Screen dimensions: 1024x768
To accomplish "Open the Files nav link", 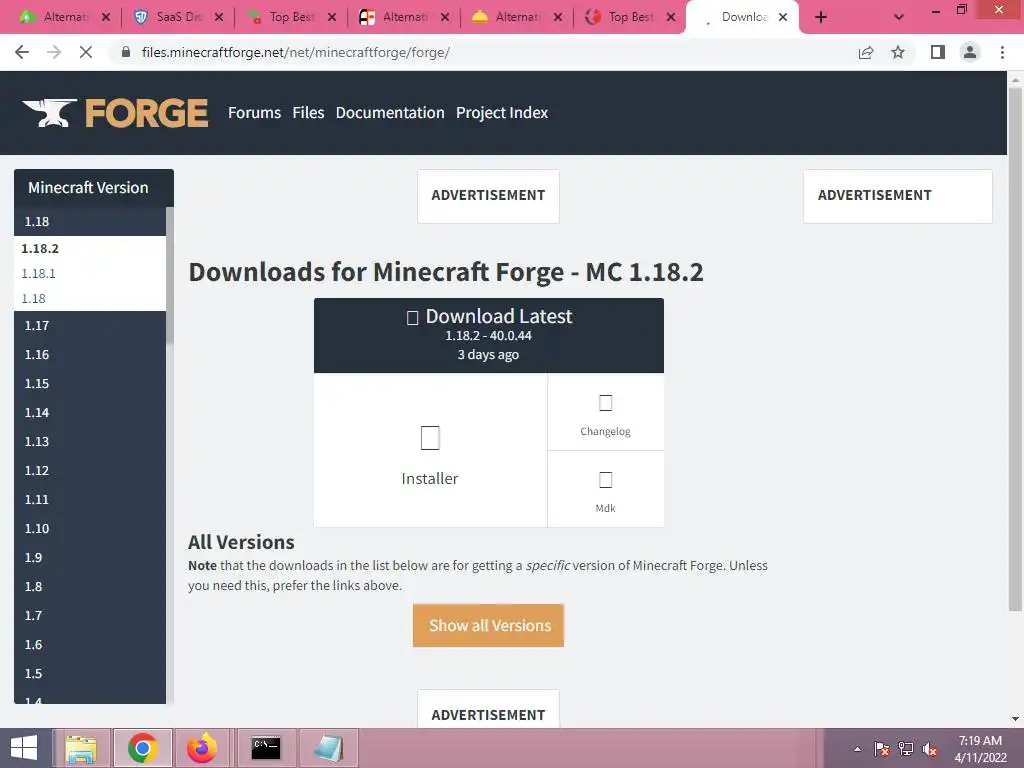I will click(x=308, y=113).
